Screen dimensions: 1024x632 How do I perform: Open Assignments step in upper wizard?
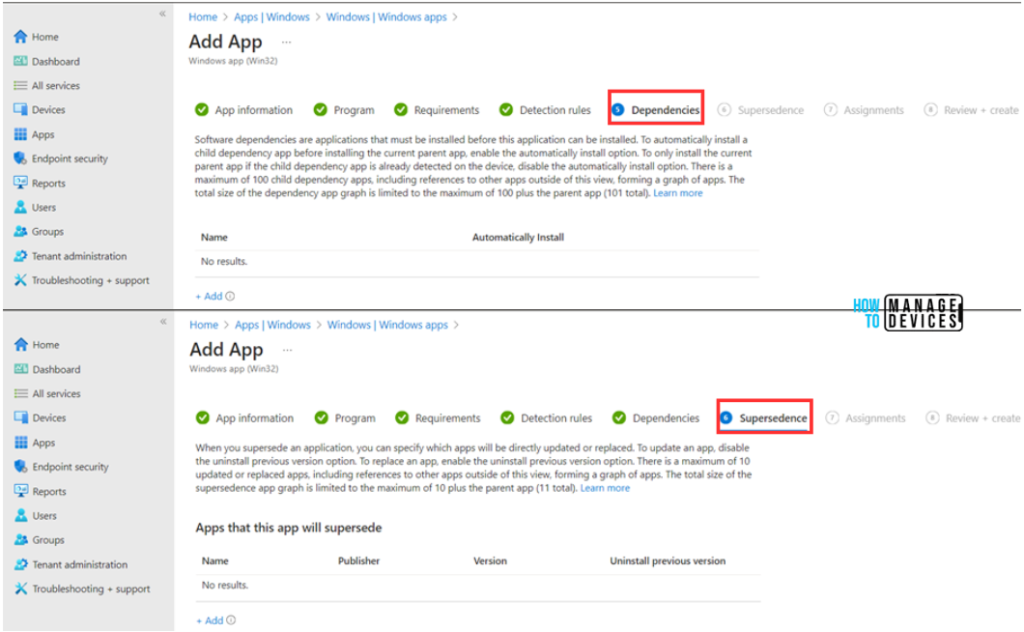point(864,110)
